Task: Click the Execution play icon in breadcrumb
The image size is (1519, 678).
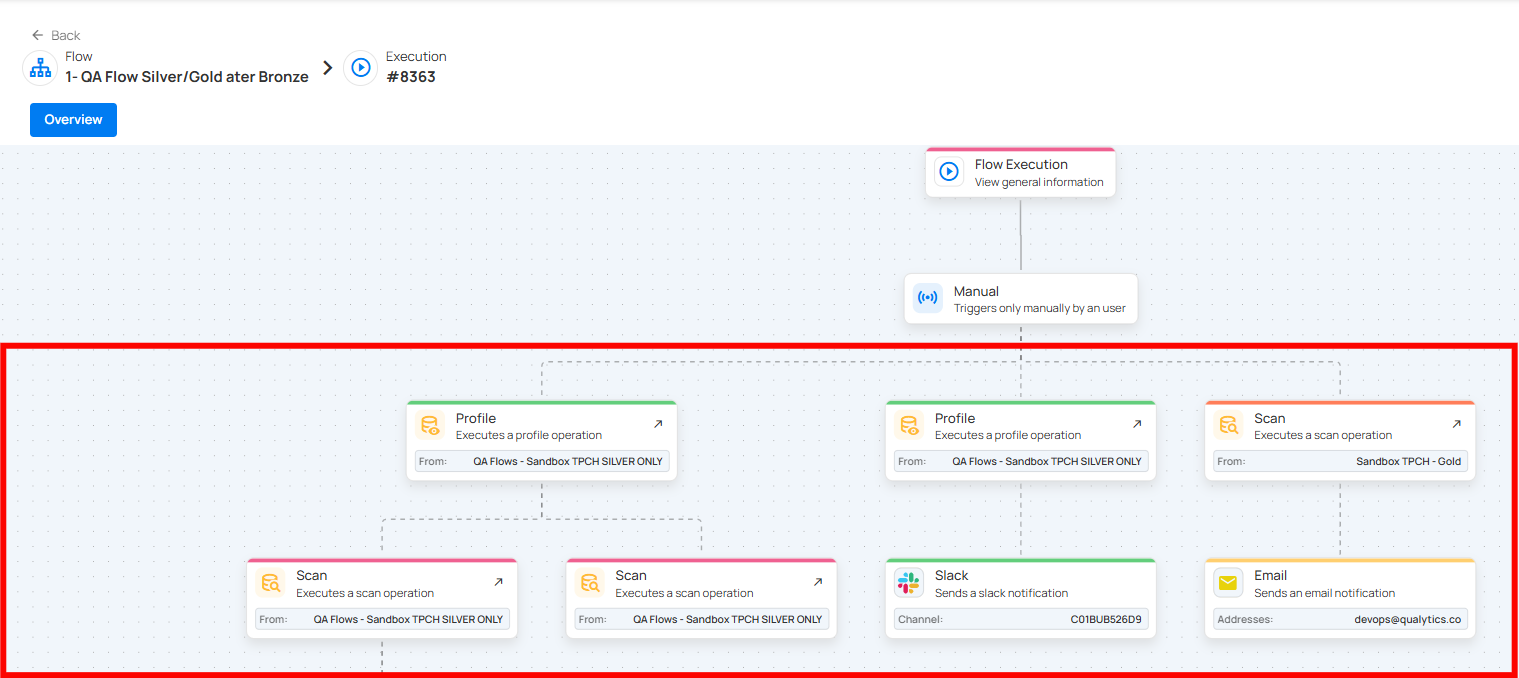Action: [x=361, y=68]
